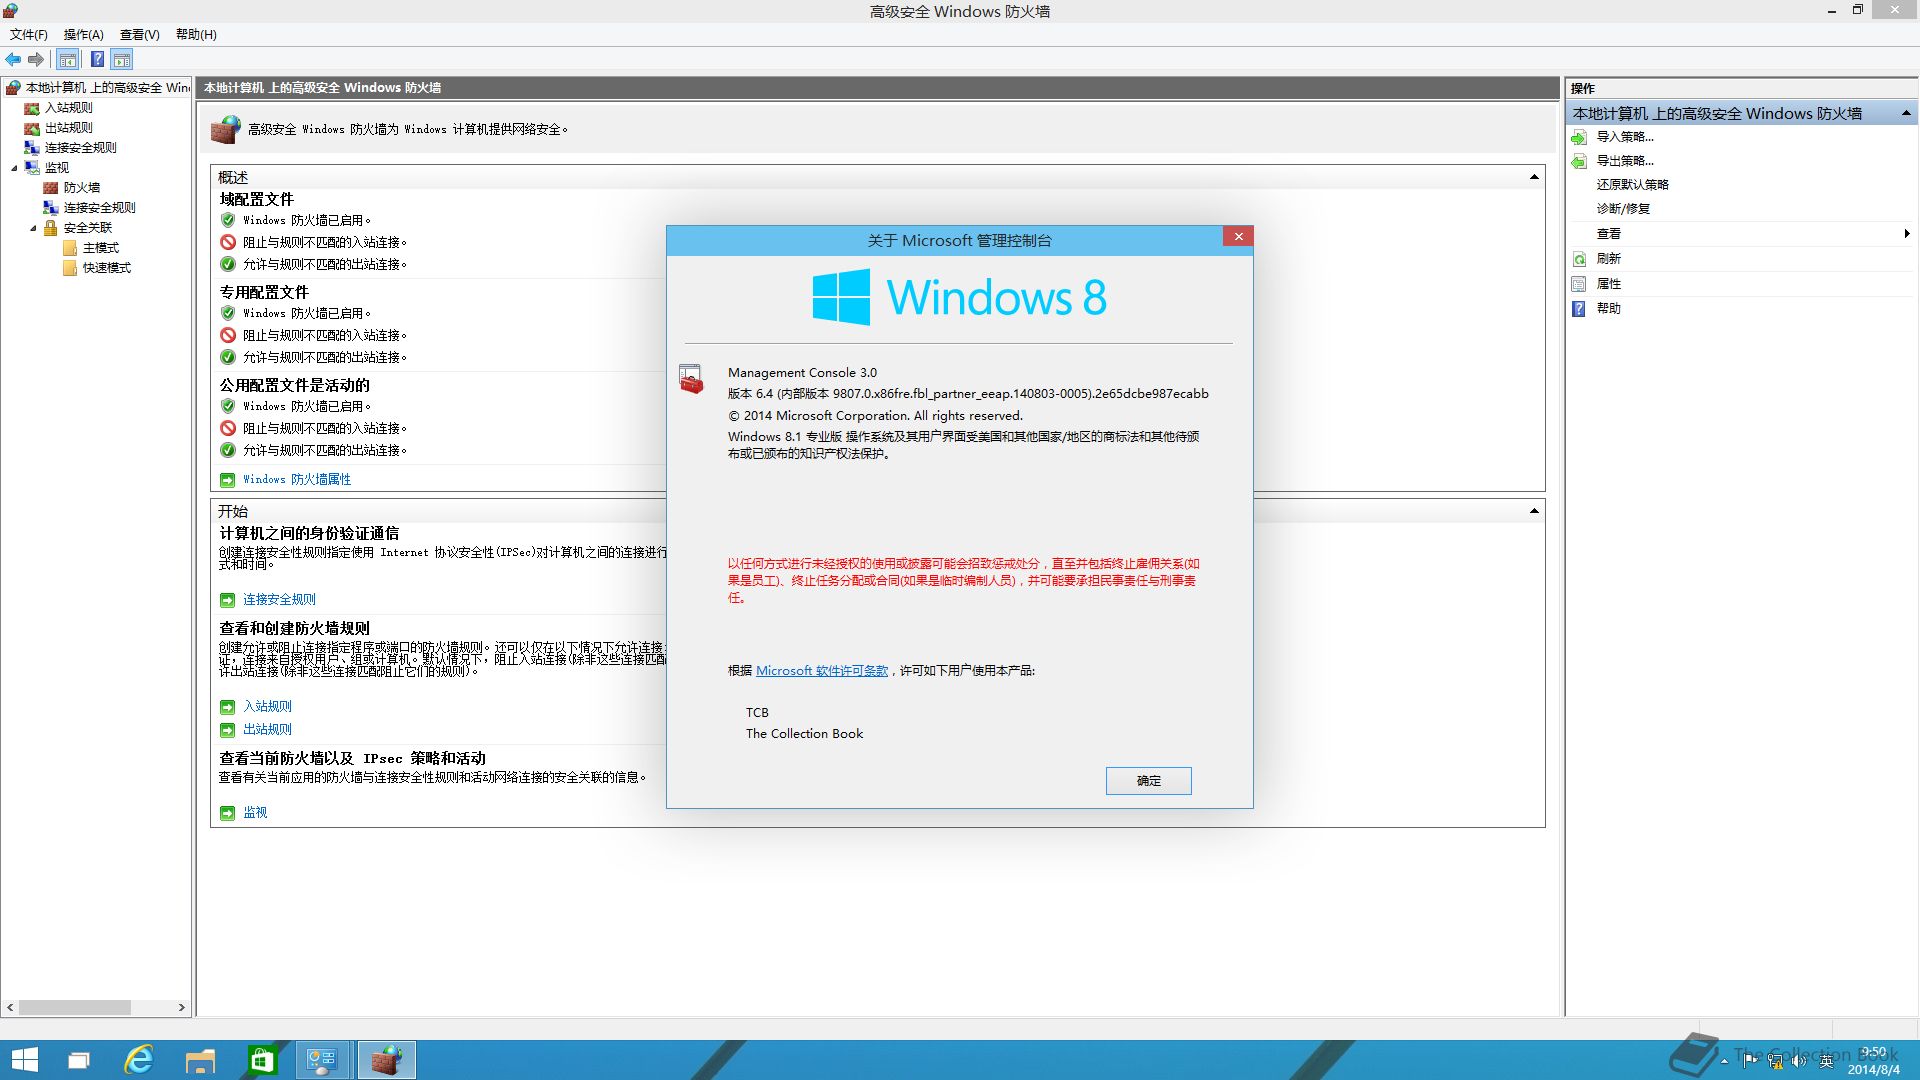Click 公用配置文件是活动的 heading text
Screen dimensions: 1920x1080
[294, 386]
